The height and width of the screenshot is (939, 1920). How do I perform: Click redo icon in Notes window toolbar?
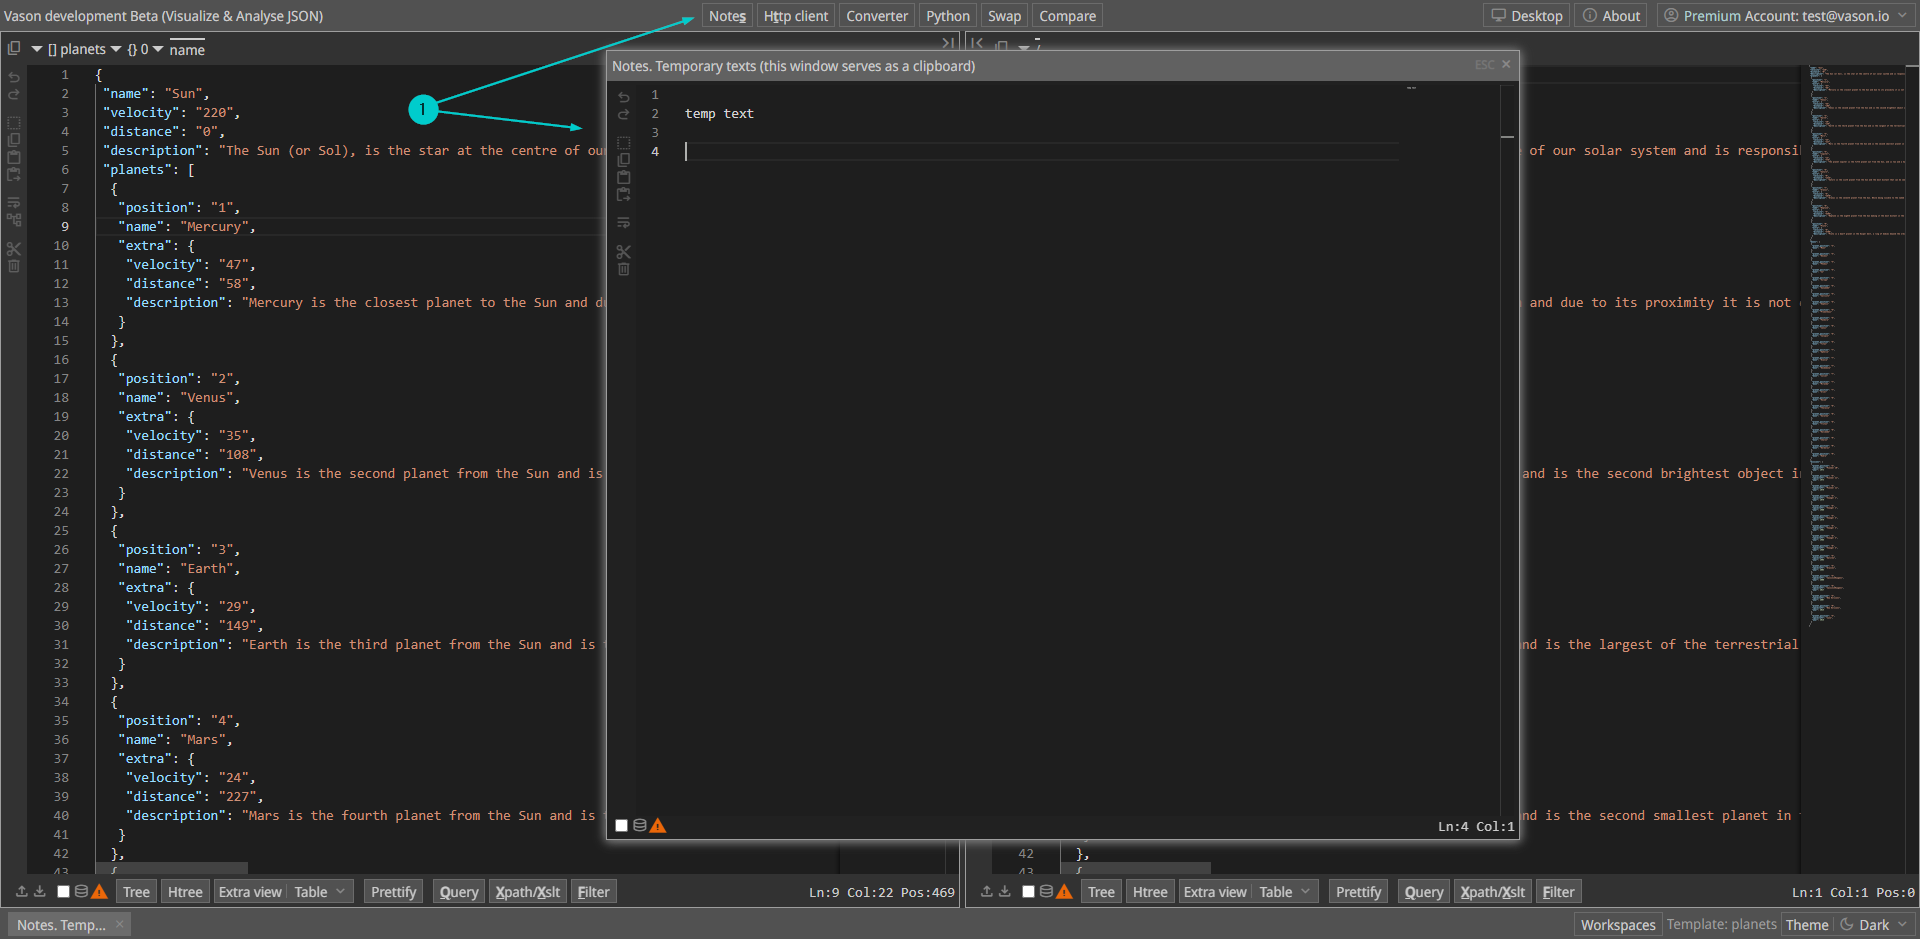(624, 114)
